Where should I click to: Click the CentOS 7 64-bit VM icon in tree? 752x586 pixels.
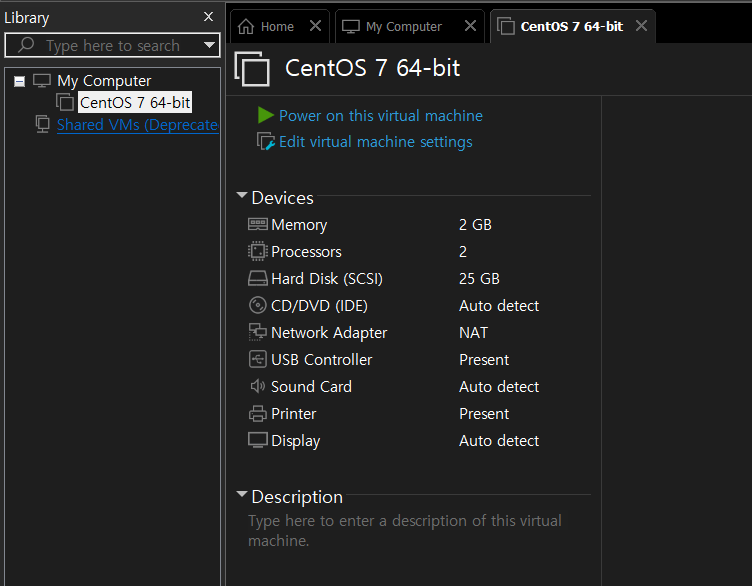pos(65,102)
